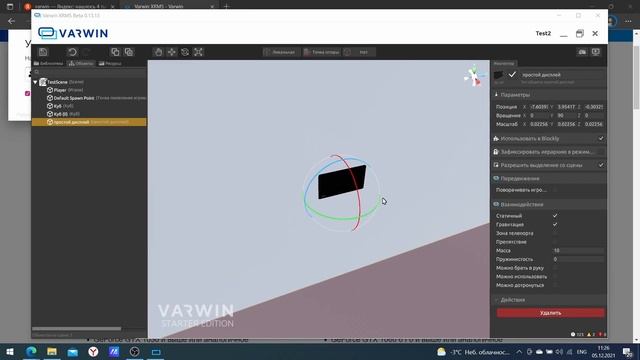Screen dimensions: 640x360
Task: Click the object thumbnail in the inspector
Action: pyautogui.click(x=498, y=75)
